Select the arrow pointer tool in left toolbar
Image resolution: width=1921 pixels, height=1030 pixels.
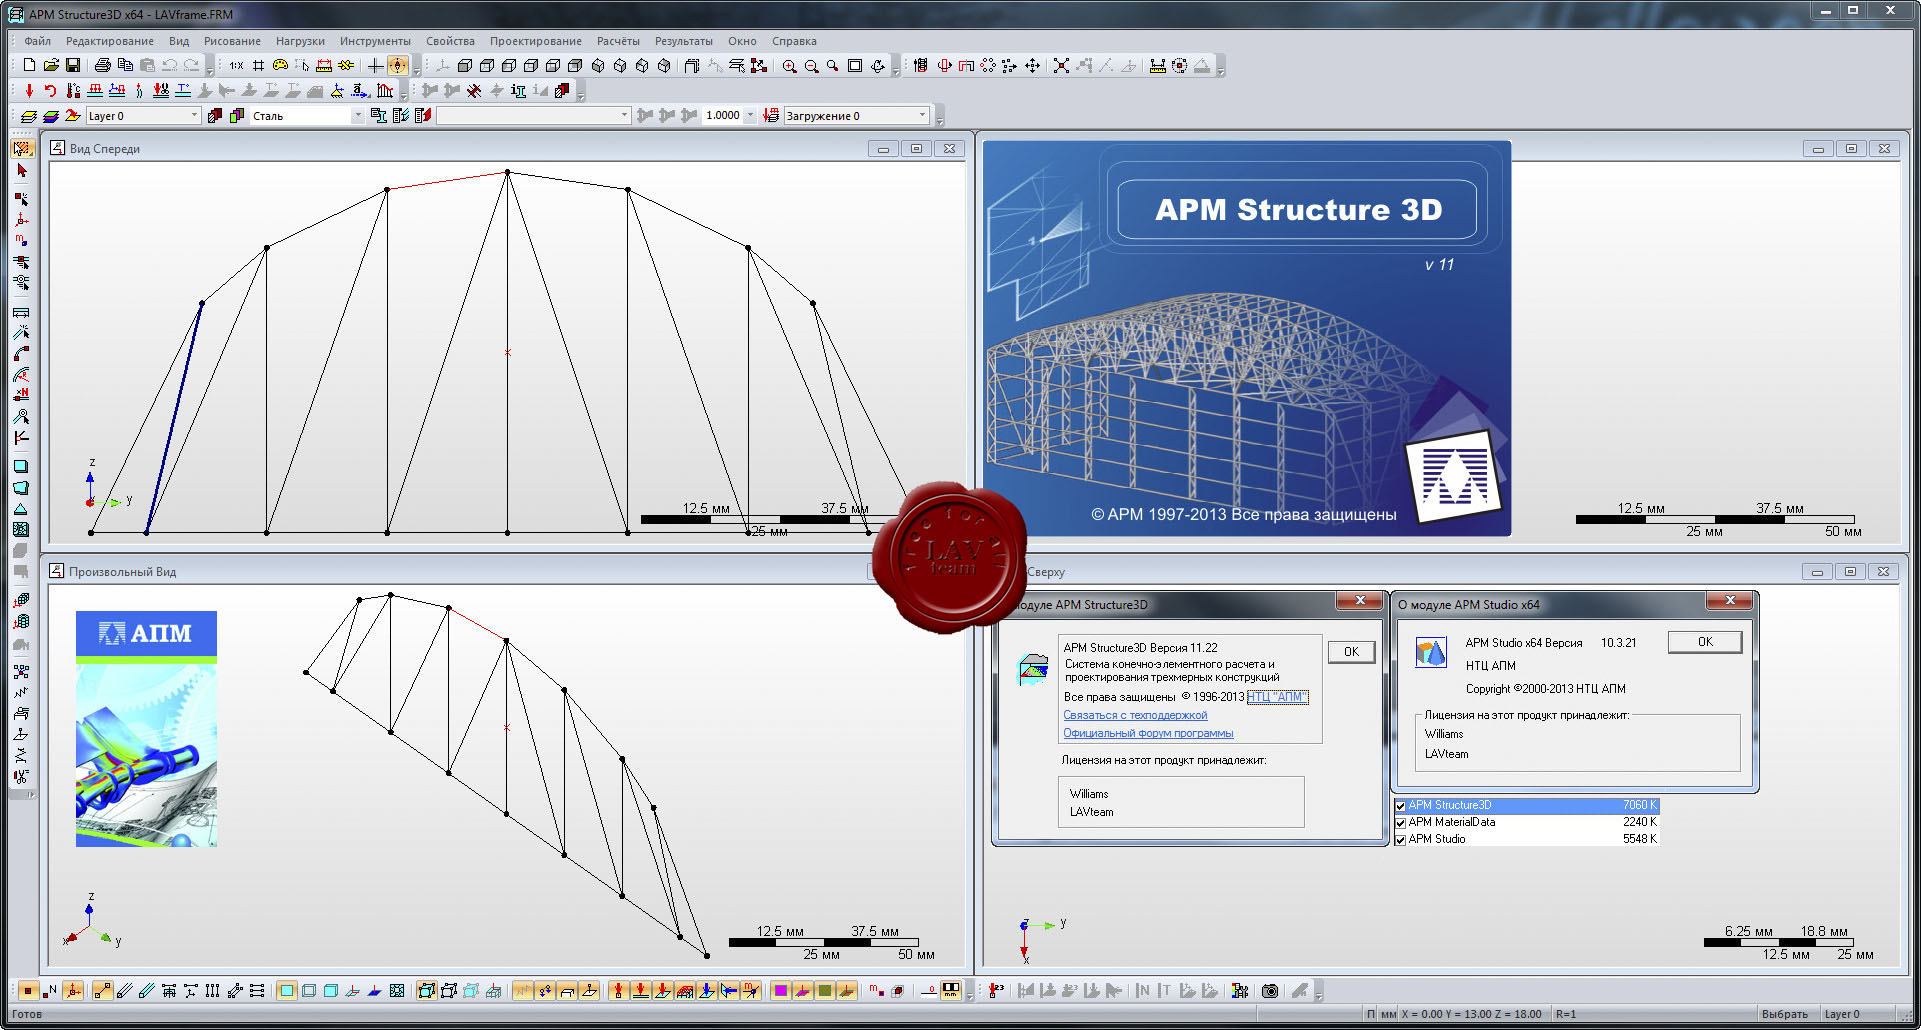pyautogui.click(x=21, y=171)
